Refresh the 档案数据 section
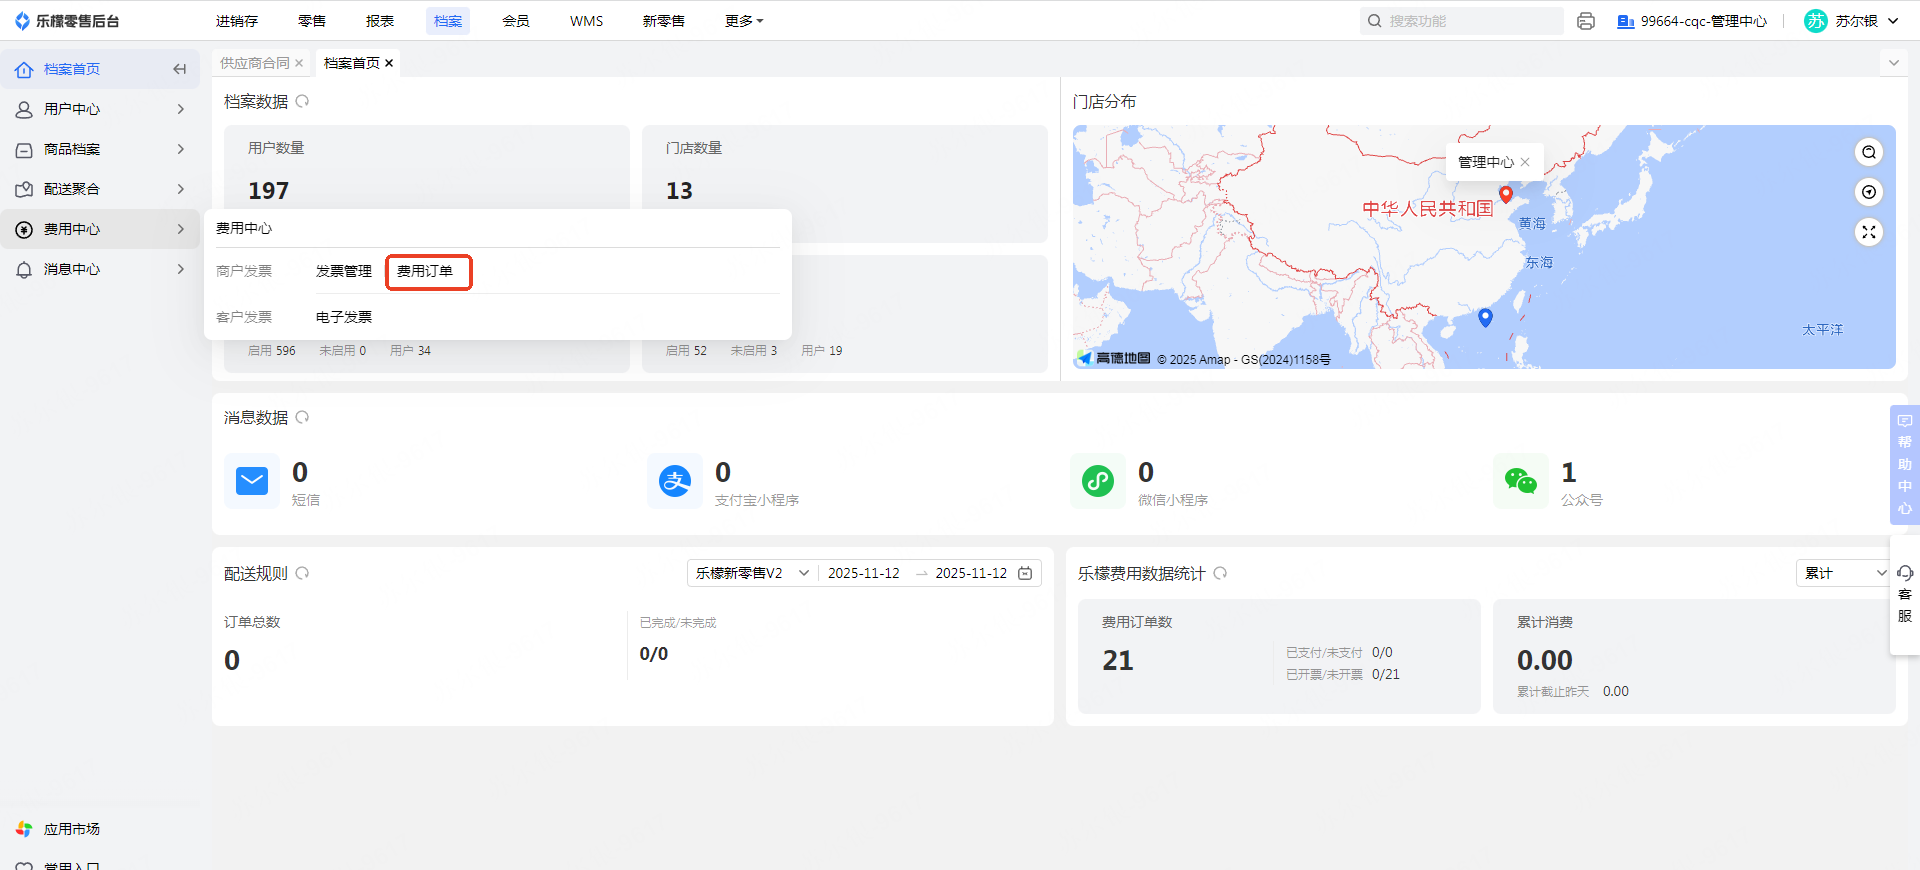Screen dimensions: 1920x870 point(302,101)
